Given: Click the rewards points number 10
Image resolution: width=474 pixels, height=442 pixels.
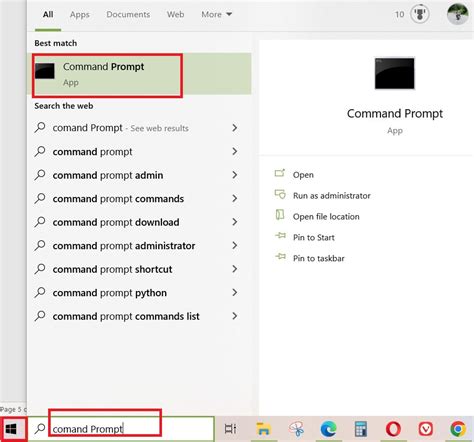Looking at the screenshot, I should 399,14.
